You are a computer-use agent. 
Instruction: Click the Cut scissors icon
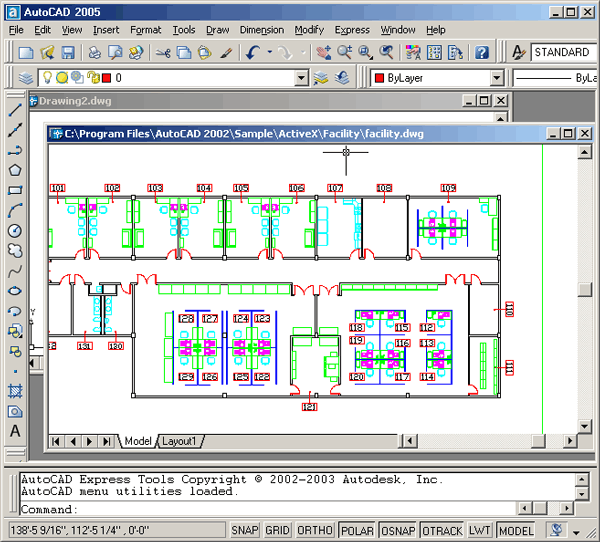point(163,52)
